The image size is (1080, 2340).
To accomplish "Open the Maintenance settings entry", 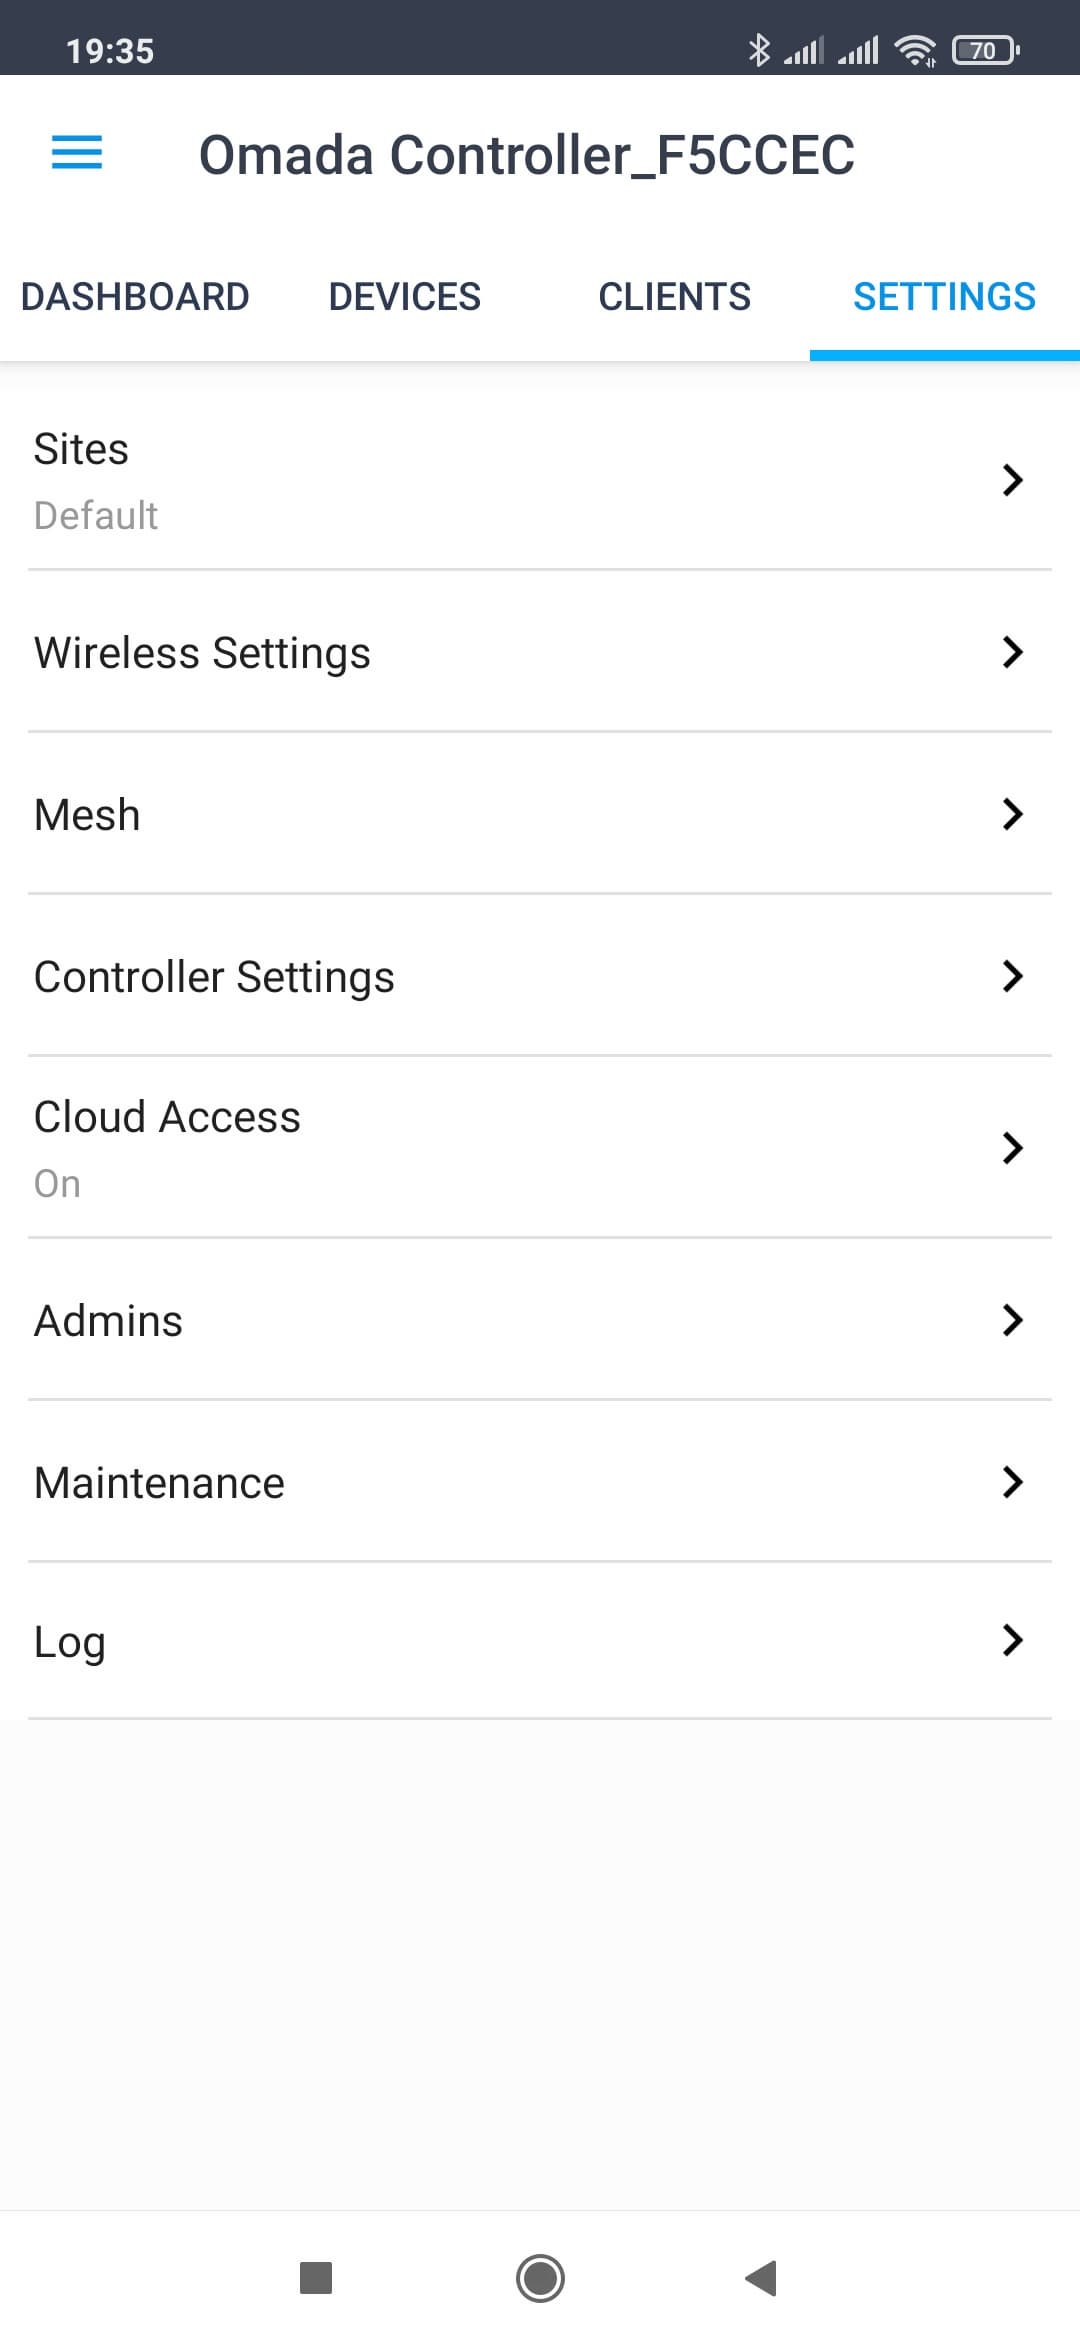I will [540, 1482].
